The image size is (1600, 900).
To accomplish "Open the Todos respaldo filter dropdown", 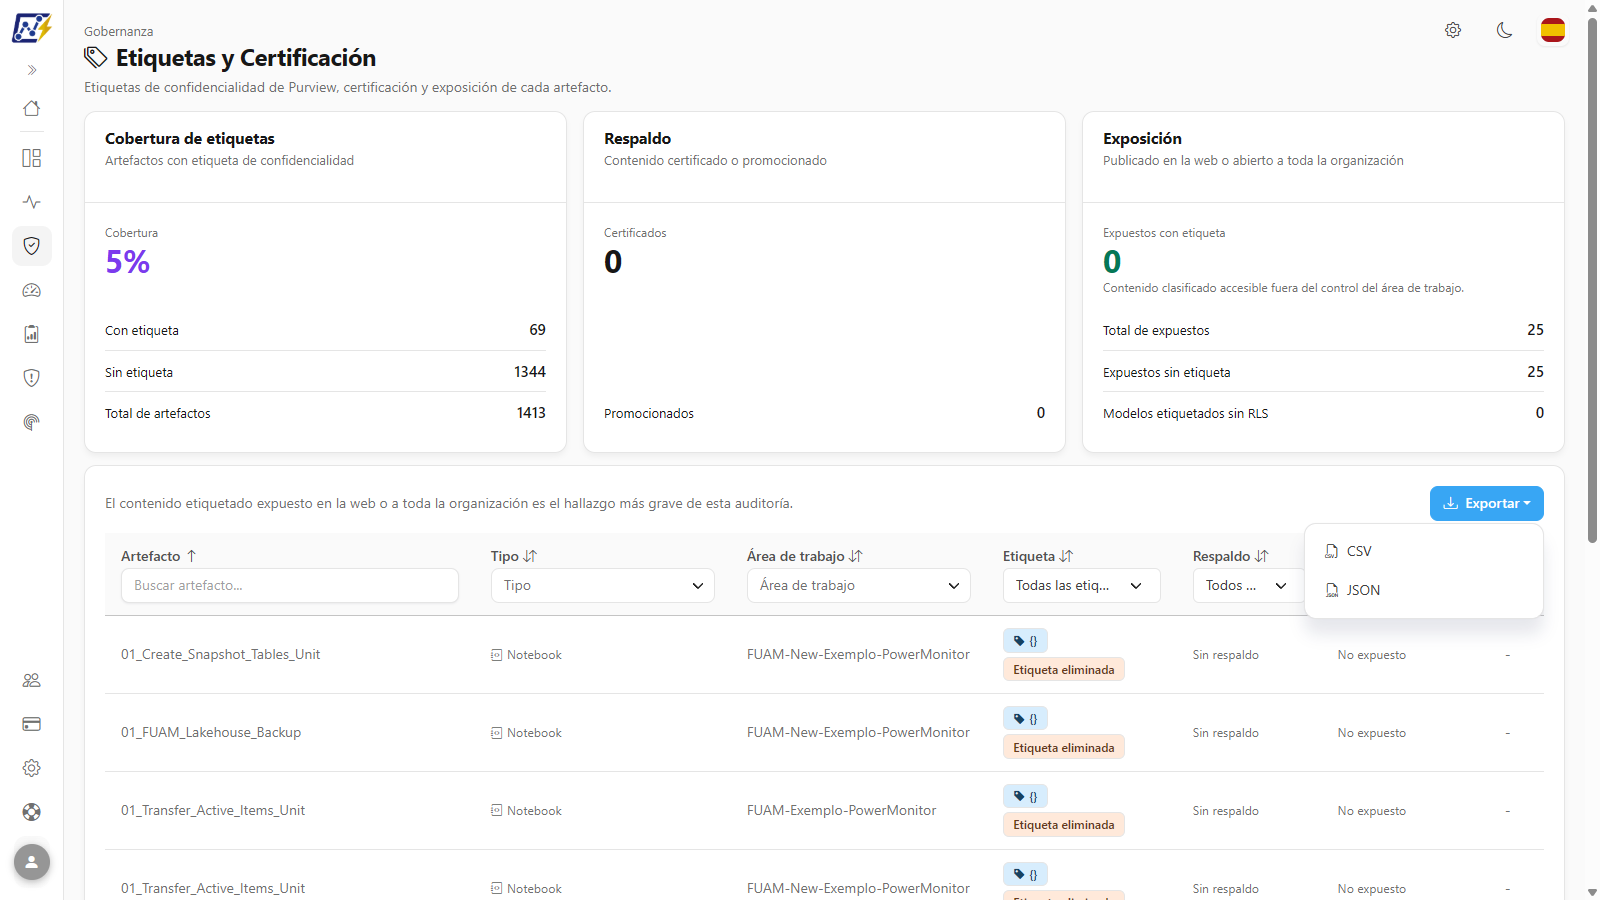I will pos(1247,586).
